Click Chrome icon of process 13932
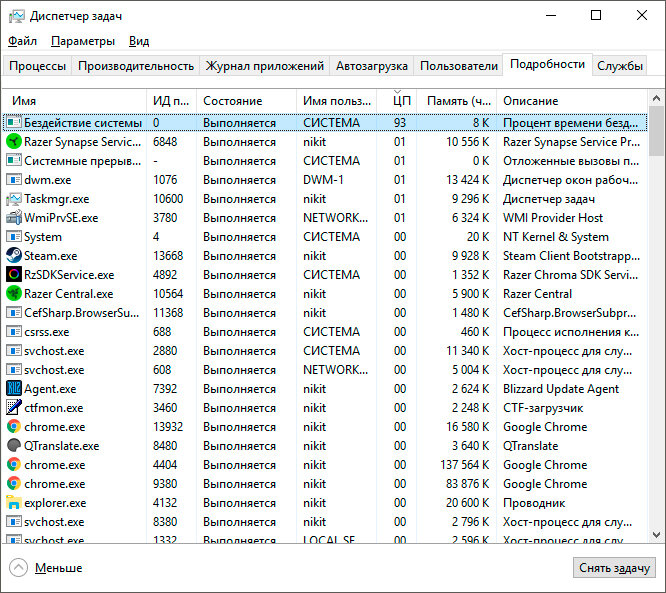666x593 pixels. pos(14,426)
